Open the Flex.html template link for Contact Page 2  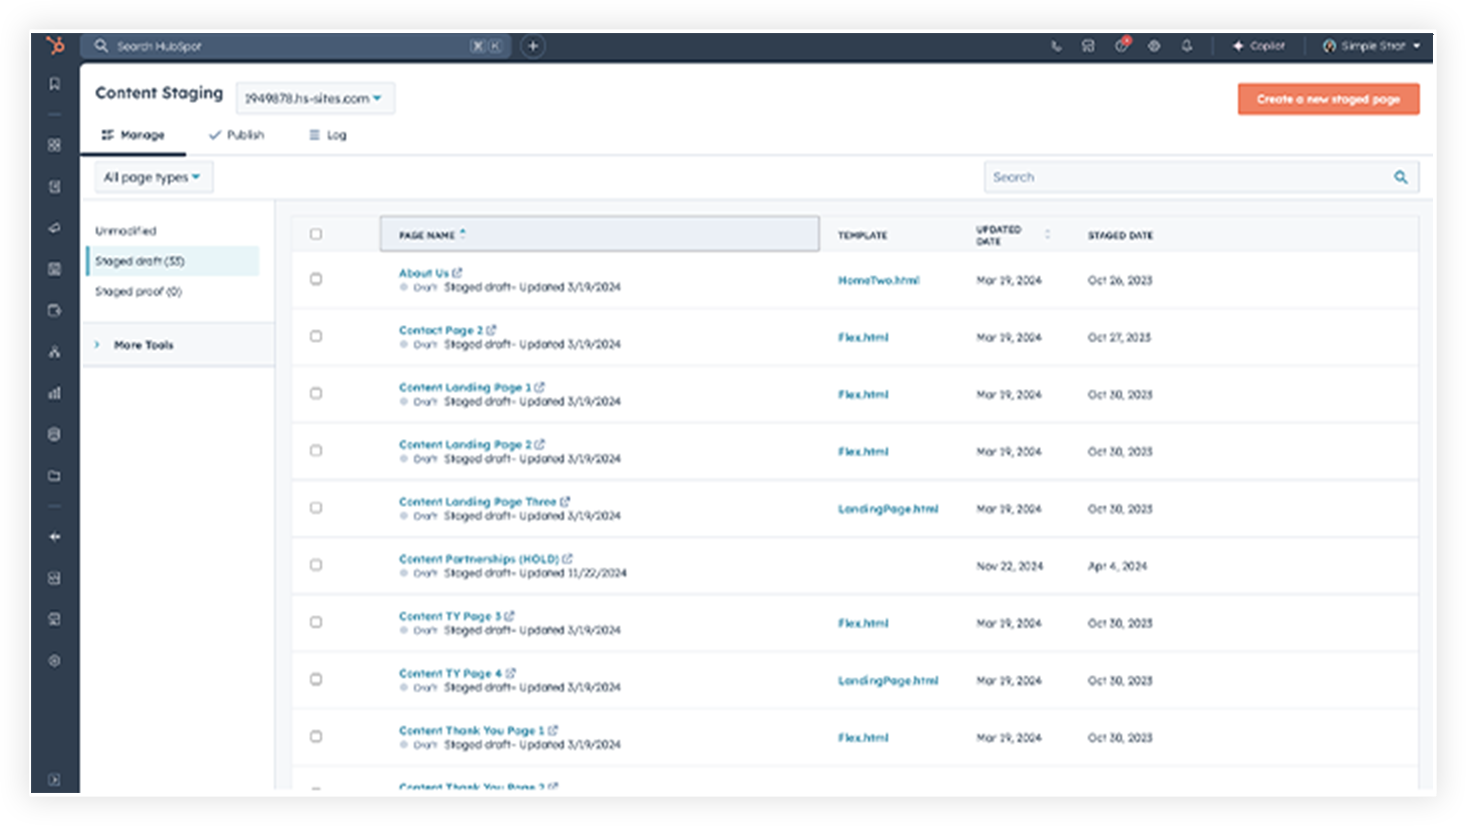pos(863,337)
